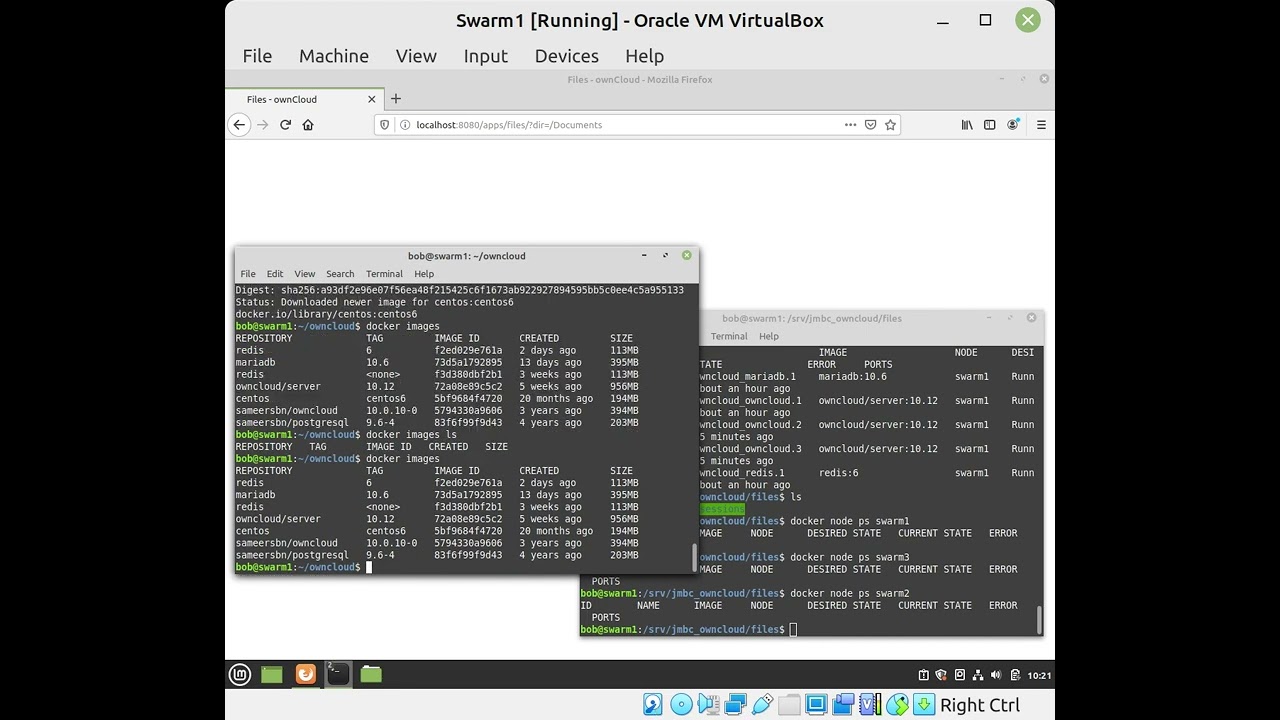Open a new Firefox tab
The height and width of the screenshot is (720, 1280).
tap(396, 99)
